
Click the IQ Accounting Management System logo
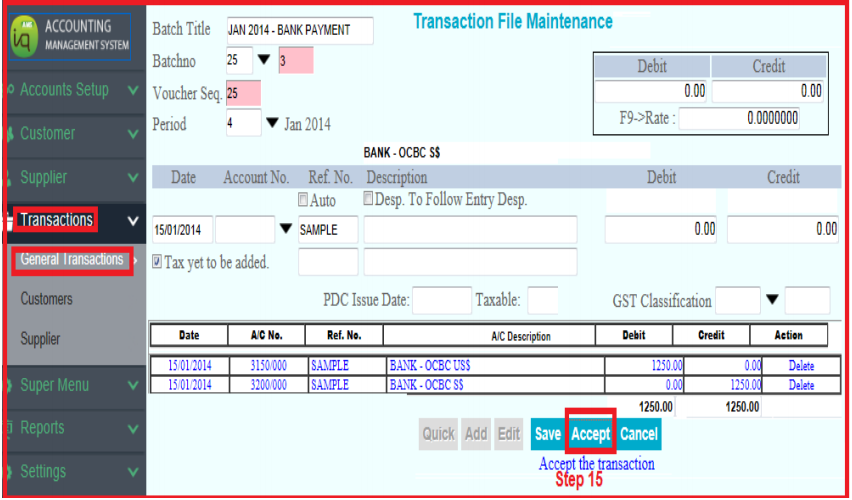70,37
